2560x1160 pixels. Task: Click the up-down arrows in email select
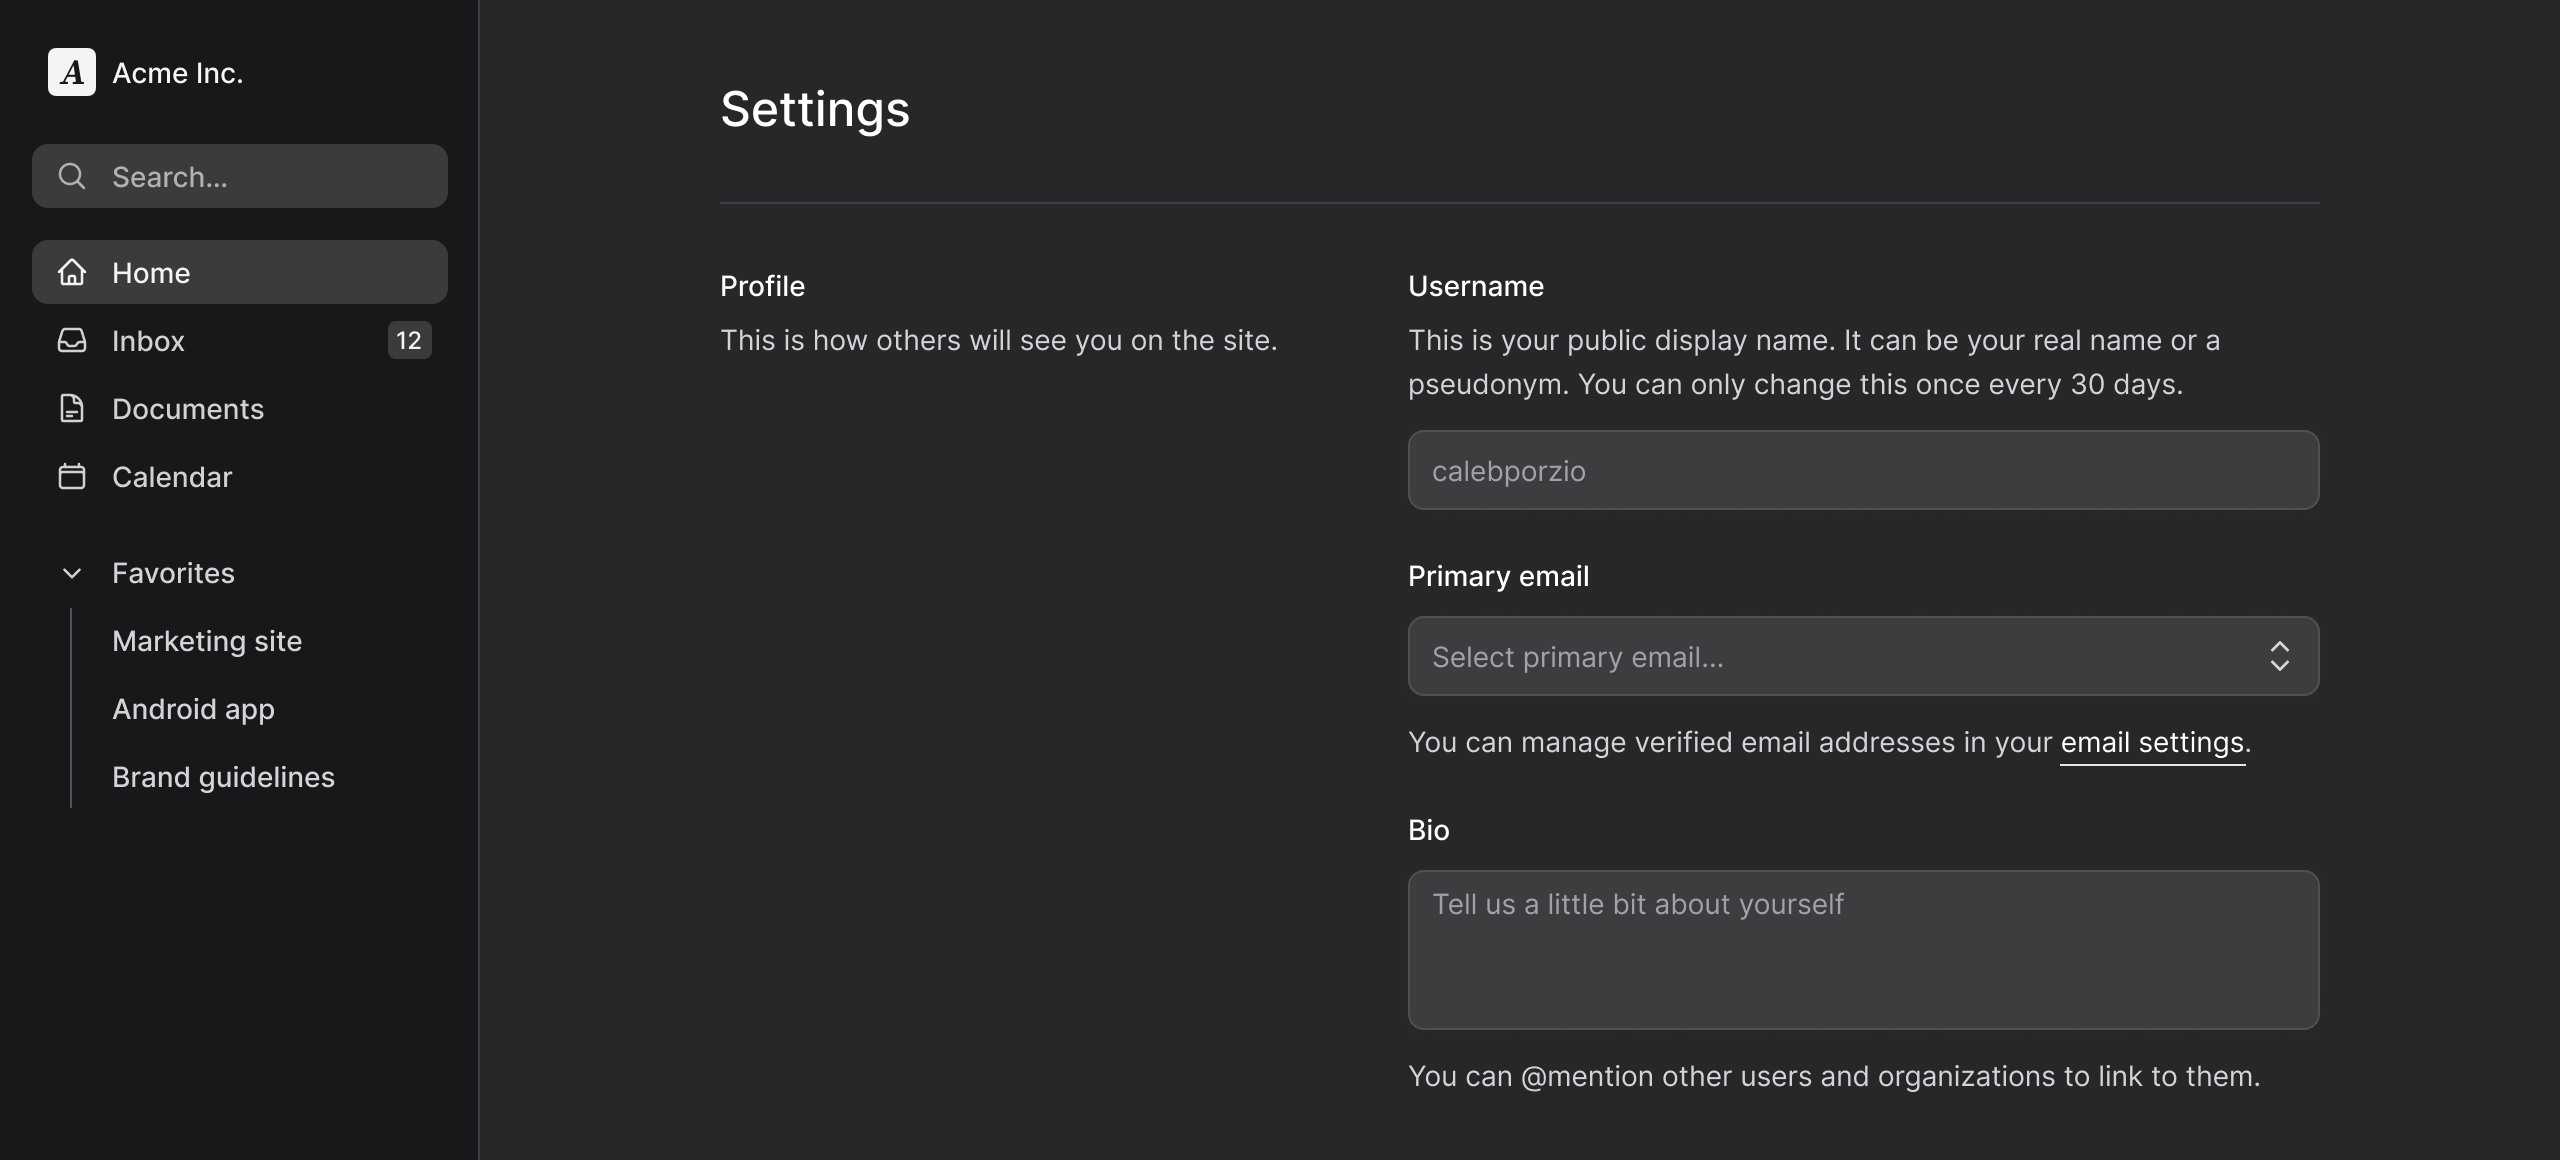(x=2279, y=656)
